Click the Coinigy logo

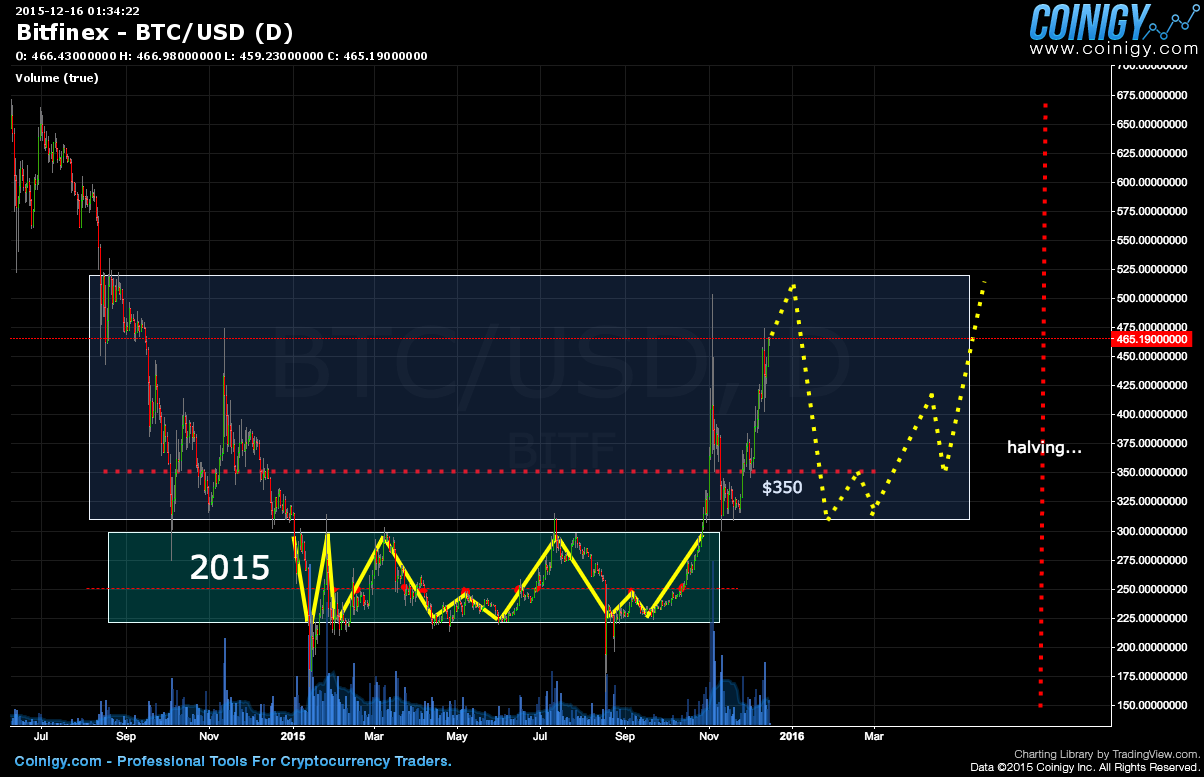1113,20
